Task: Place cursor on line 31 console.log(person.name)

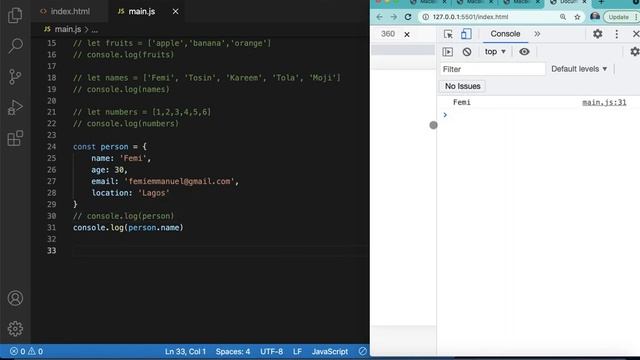Action: click(x=128, y=227)
